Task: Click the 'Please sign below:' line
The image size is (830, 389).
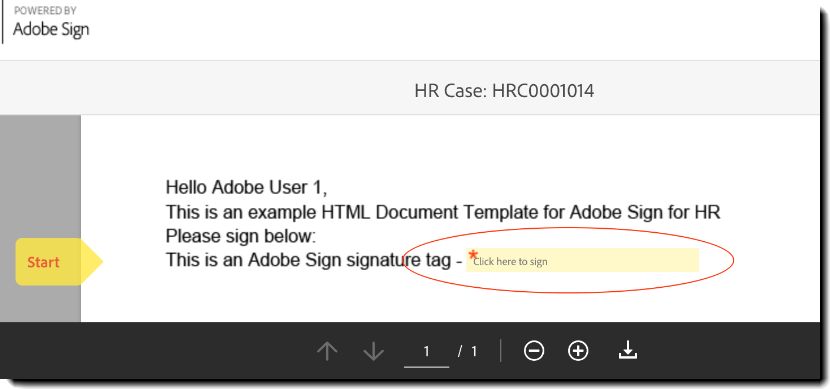Action: tap(241, 236)
